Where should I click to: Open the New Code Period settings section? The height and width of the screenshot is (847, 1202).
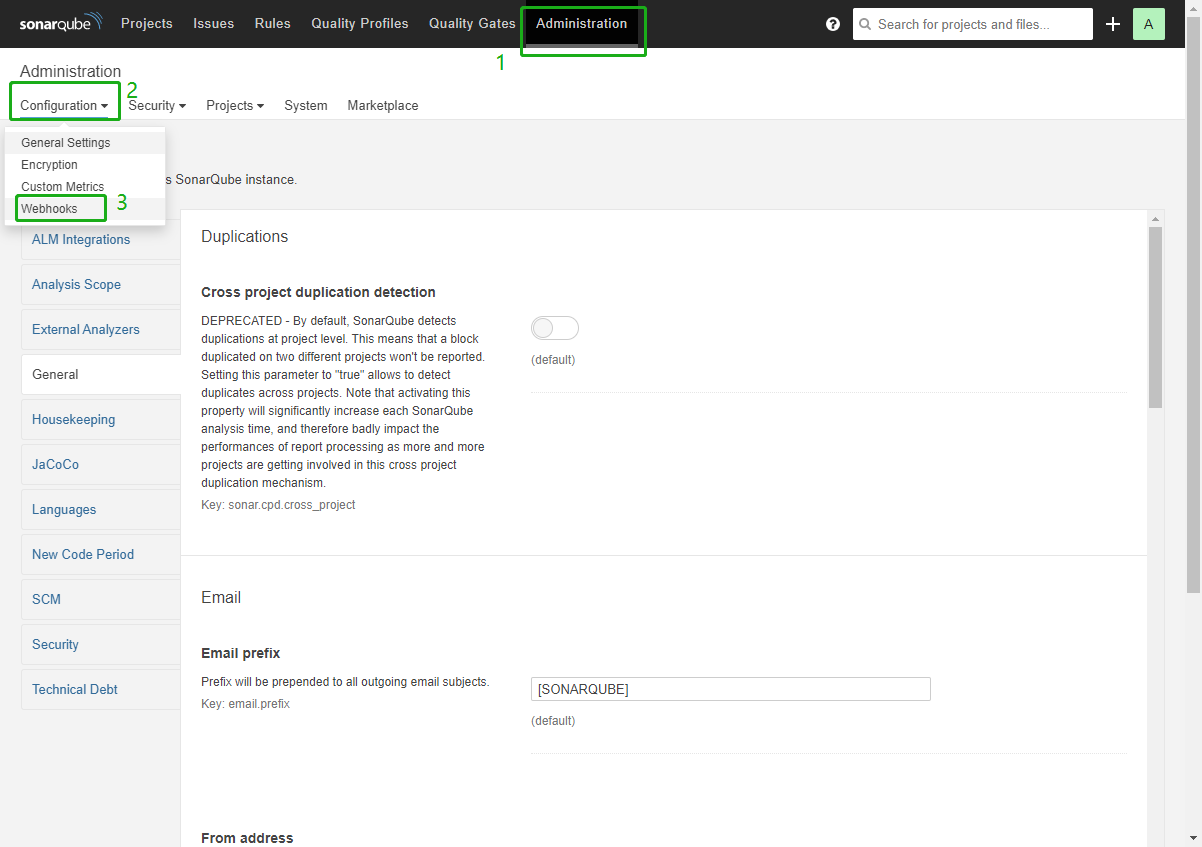[83, 554]
